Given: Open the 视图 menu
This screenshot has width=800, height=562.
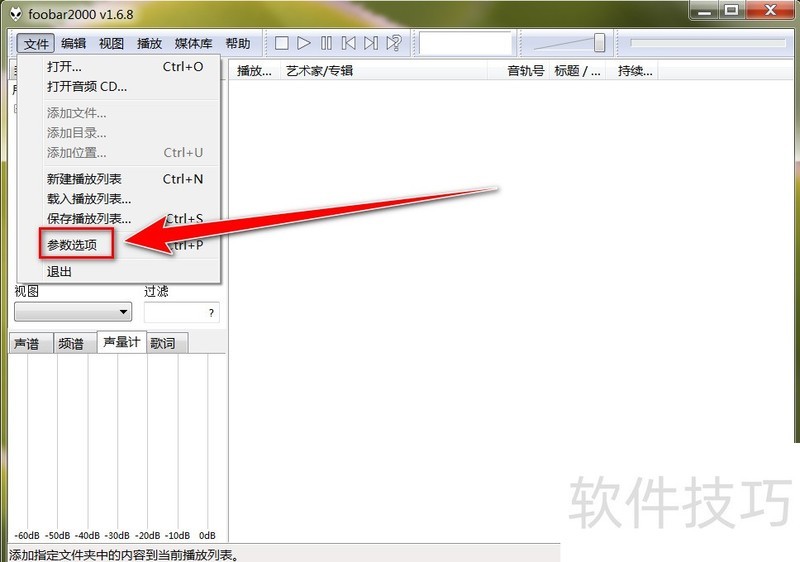Looking at the screenshot, I should coord(111,43).
